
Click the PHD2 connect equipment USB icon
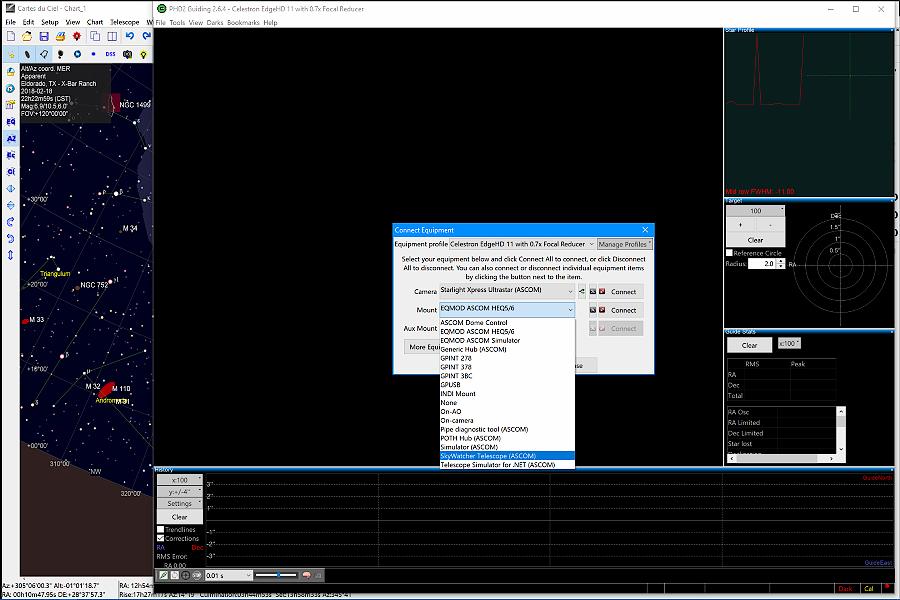pyautogui.click(x=164, y=575)
